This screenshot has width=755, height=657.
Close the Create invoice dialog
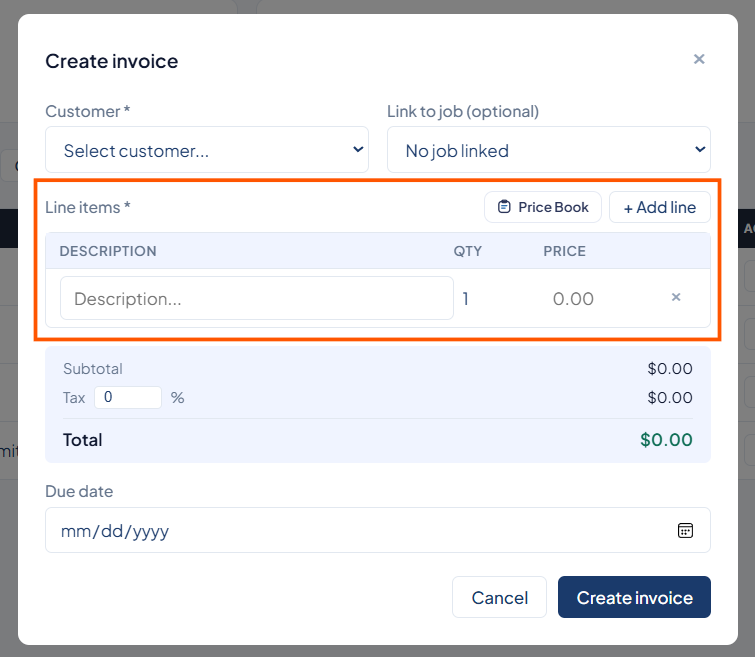[699, 59]
